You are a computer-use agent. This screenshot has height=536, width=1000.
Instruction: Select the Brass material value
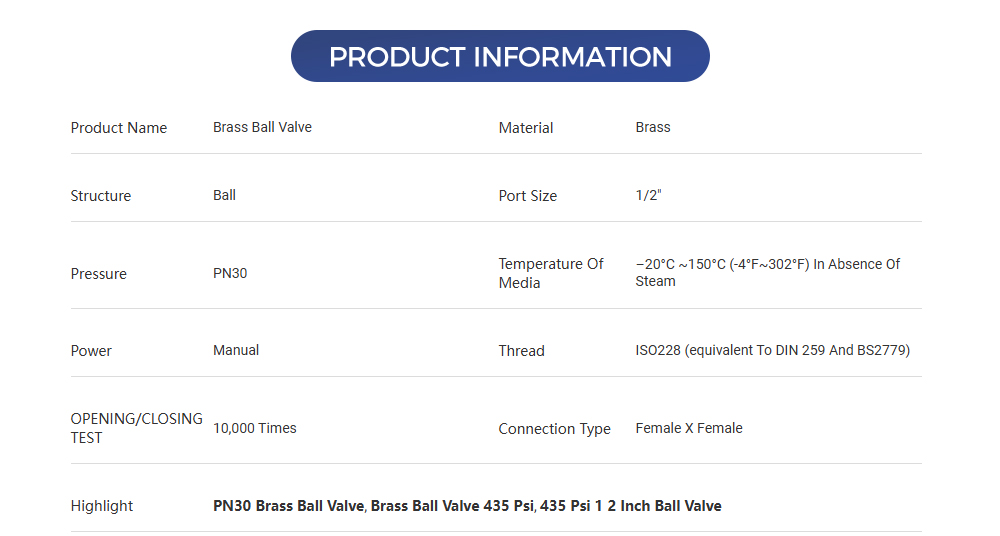click(x=653, y=127)
